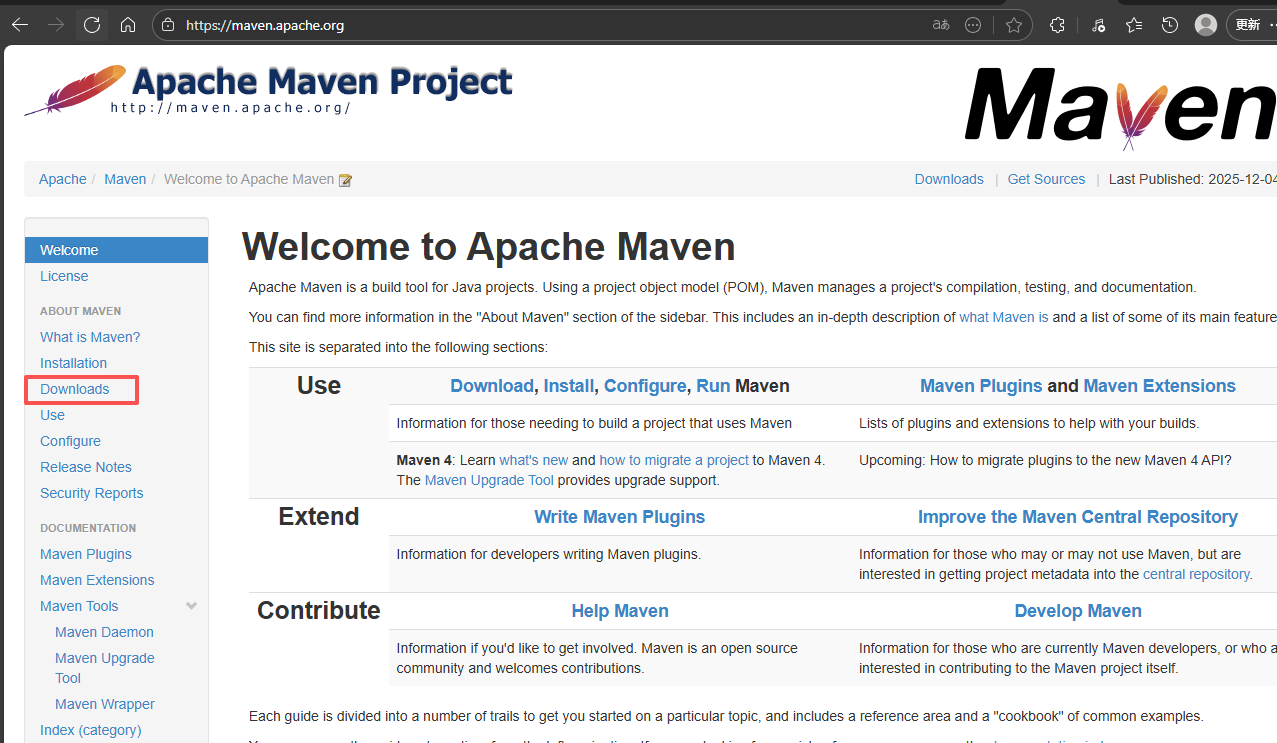
Task: Open Index (category) in the sidebar
Action: (91, 730)
